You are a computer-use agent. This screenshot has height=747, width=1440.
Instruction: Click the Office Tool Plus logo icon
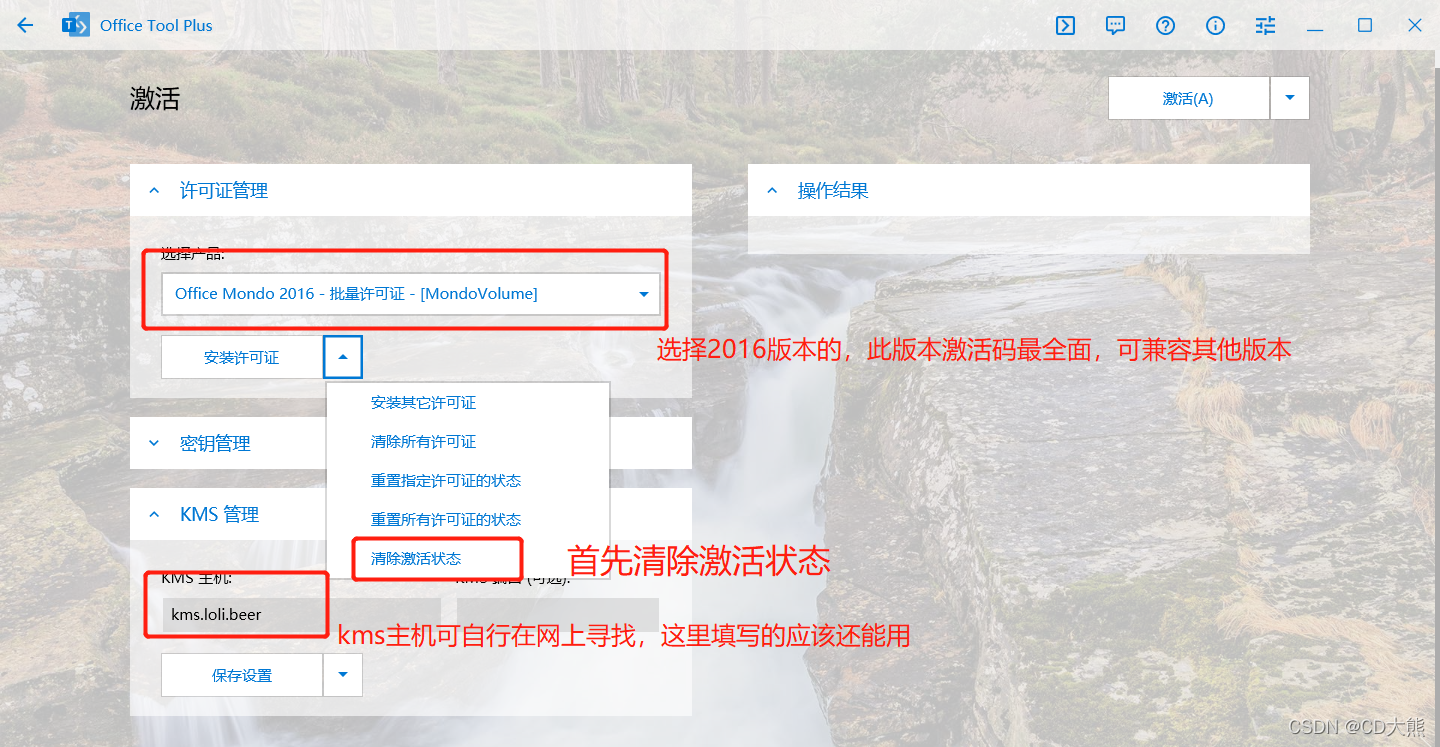[75, 25]
